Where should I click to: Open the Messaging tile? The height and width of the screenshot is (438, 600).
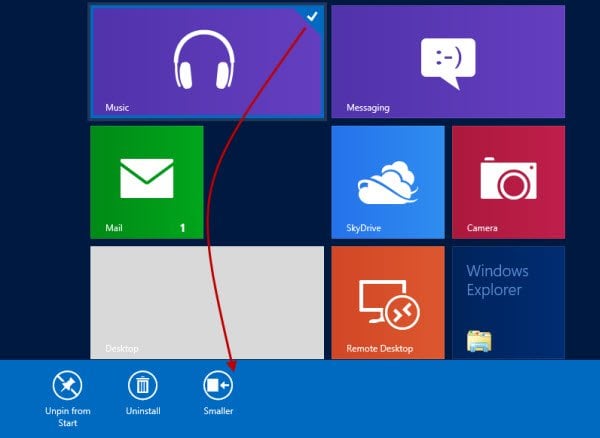click(448, 62)
